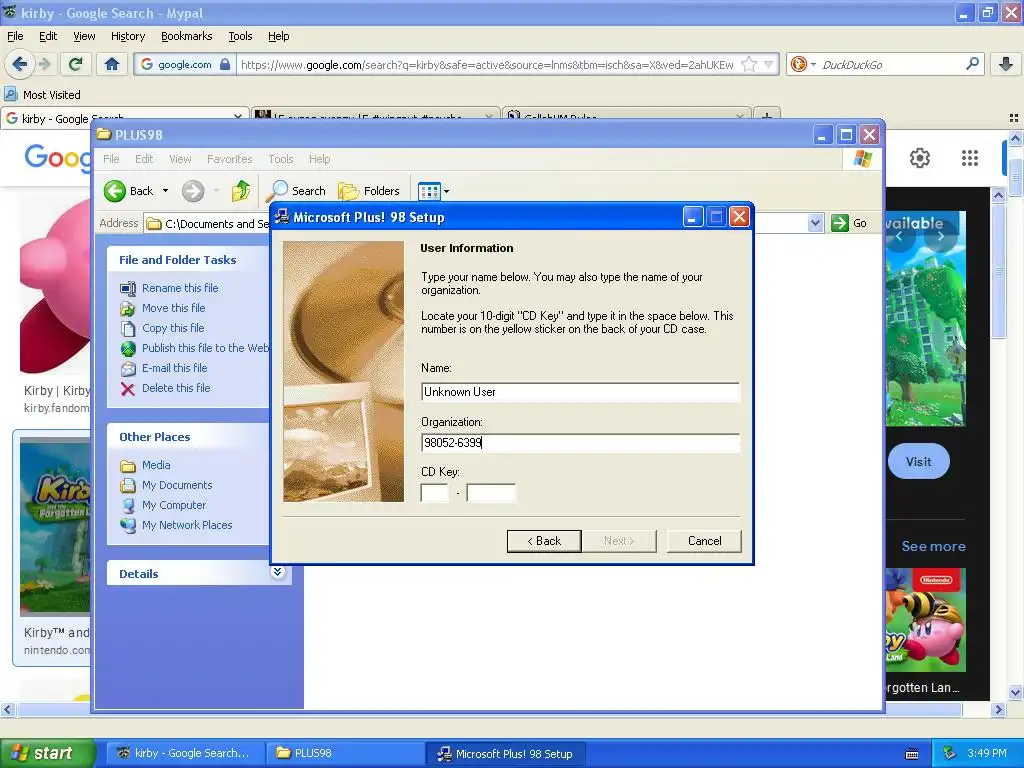Expand the Details panel chevron

[278, 572]
